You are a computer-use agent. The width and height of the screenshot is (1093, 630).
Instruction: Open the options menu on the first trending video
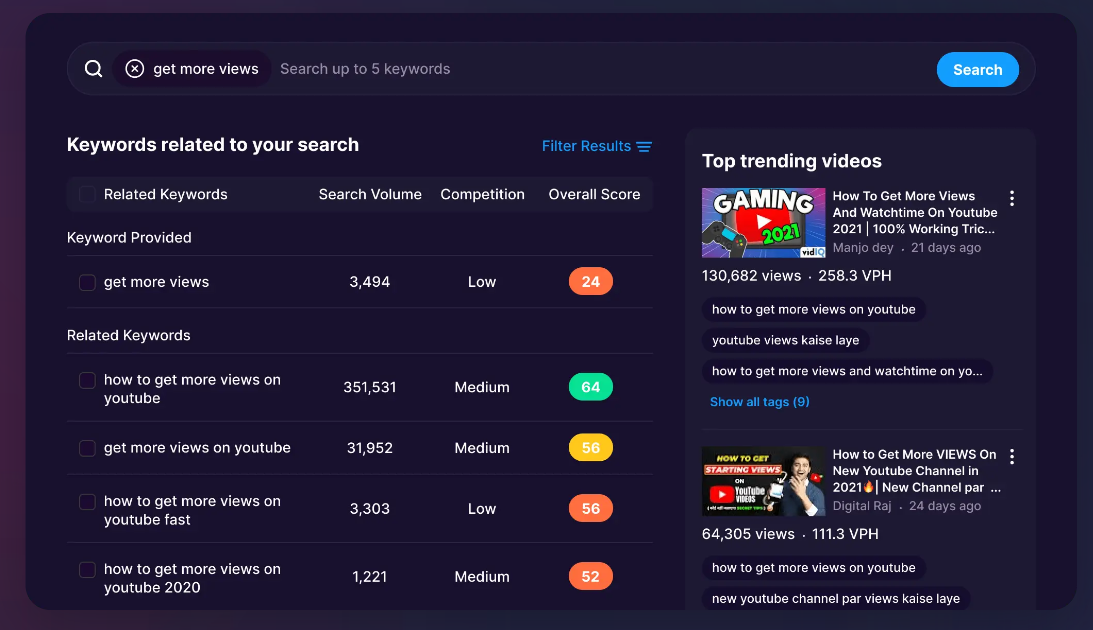(x=1011, y=198)
